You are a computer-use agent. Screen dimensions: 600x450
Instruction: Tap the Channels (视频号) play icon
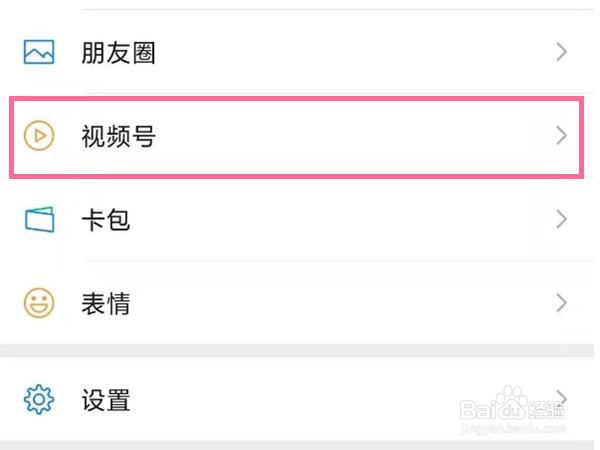(x=39, y=136)
